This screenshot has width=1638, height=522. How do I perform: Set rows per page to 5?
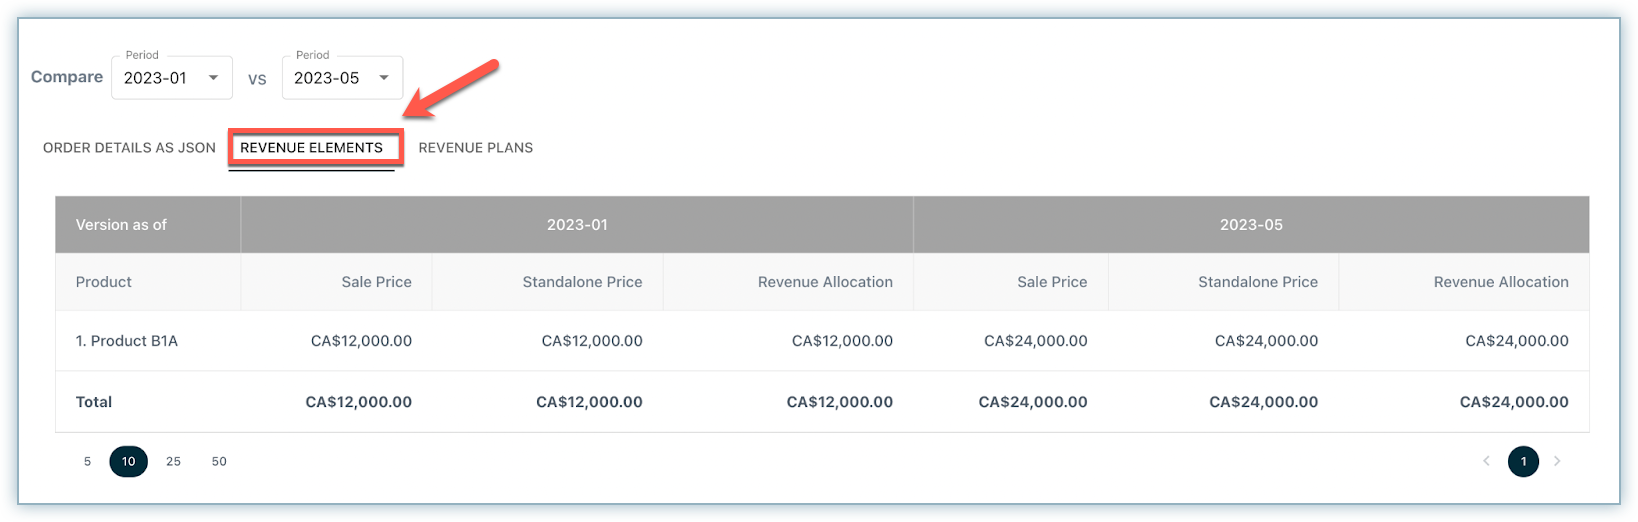point(88,461)
